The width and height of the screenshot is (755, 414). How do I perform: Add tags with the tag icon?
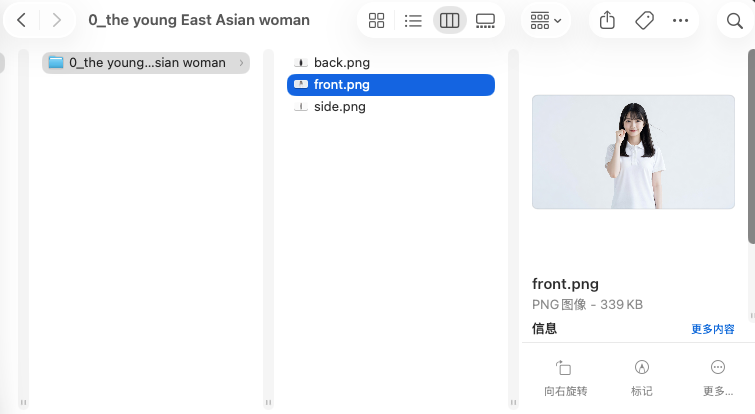tap(644, 21)
